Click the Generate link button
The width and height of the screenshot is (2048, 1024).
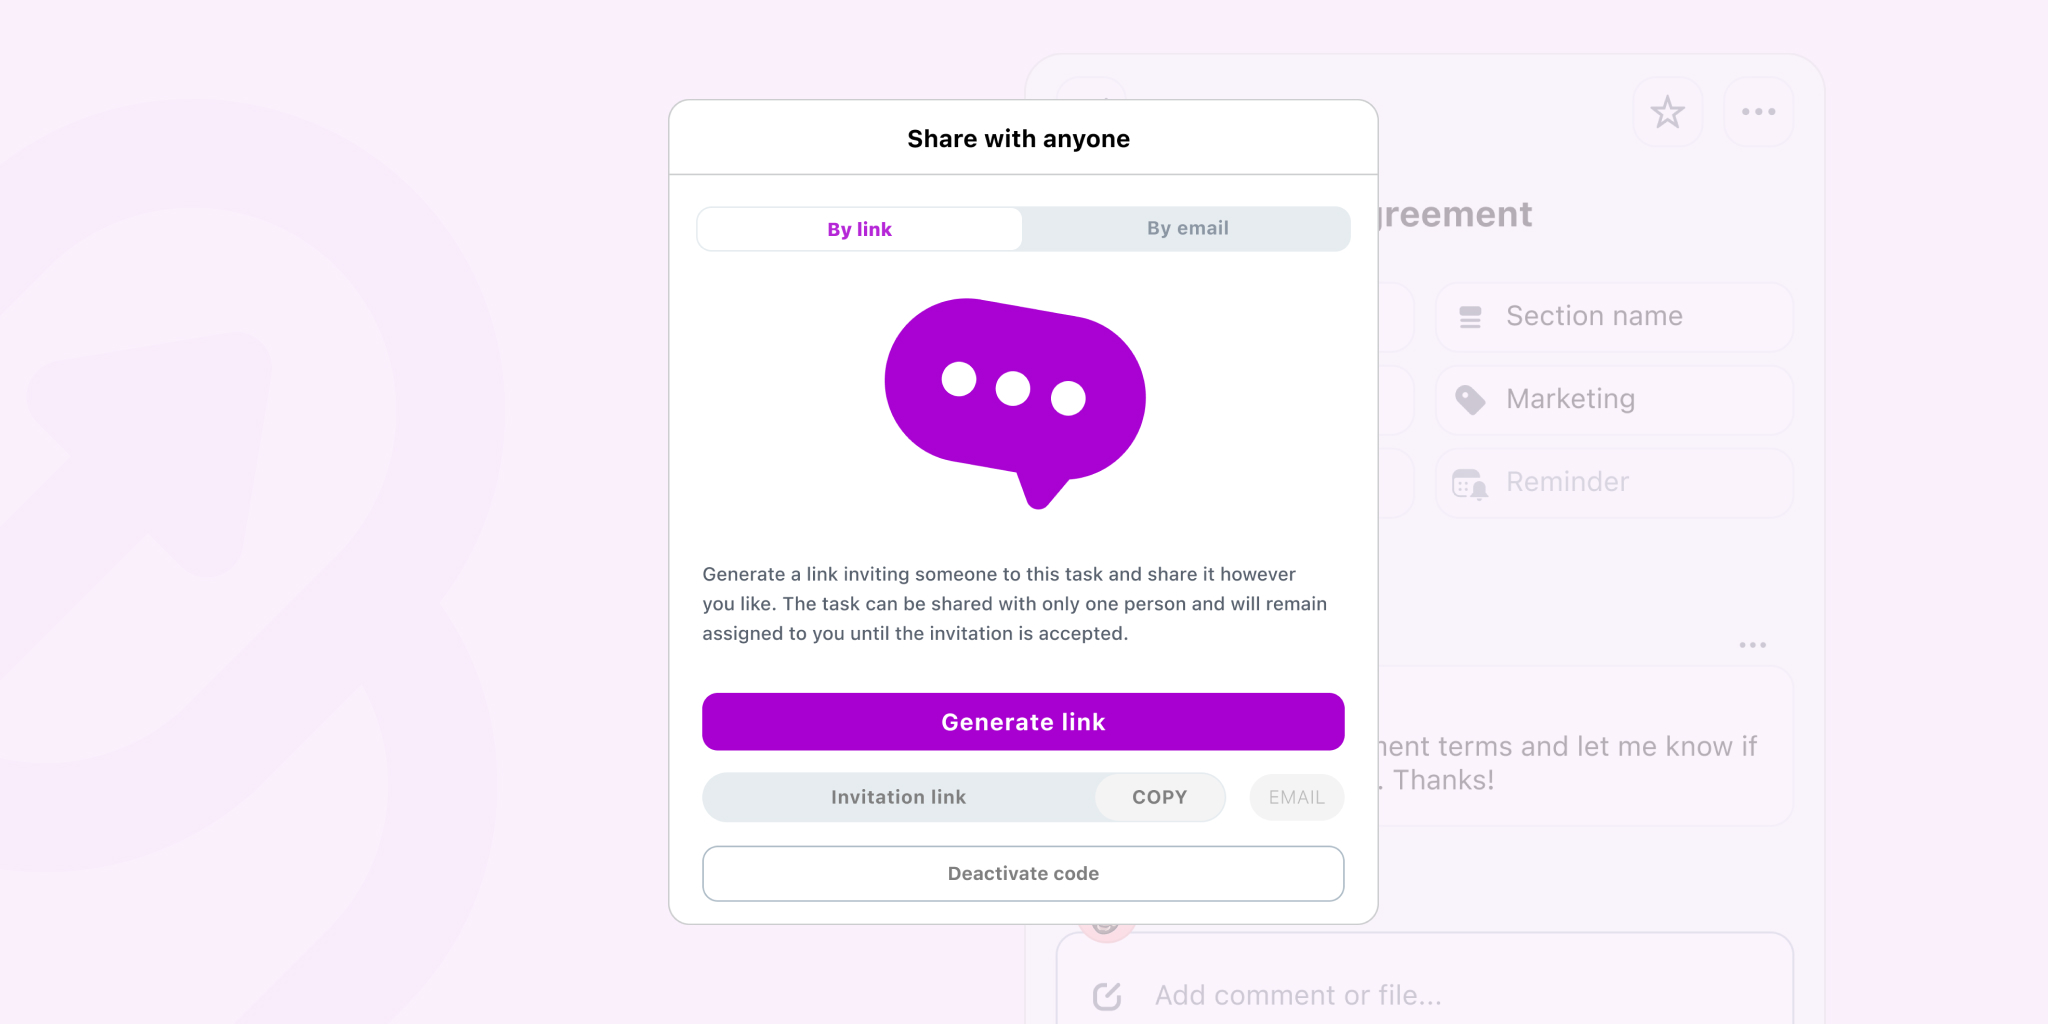pyautogui.click(x=1022, y=721)
